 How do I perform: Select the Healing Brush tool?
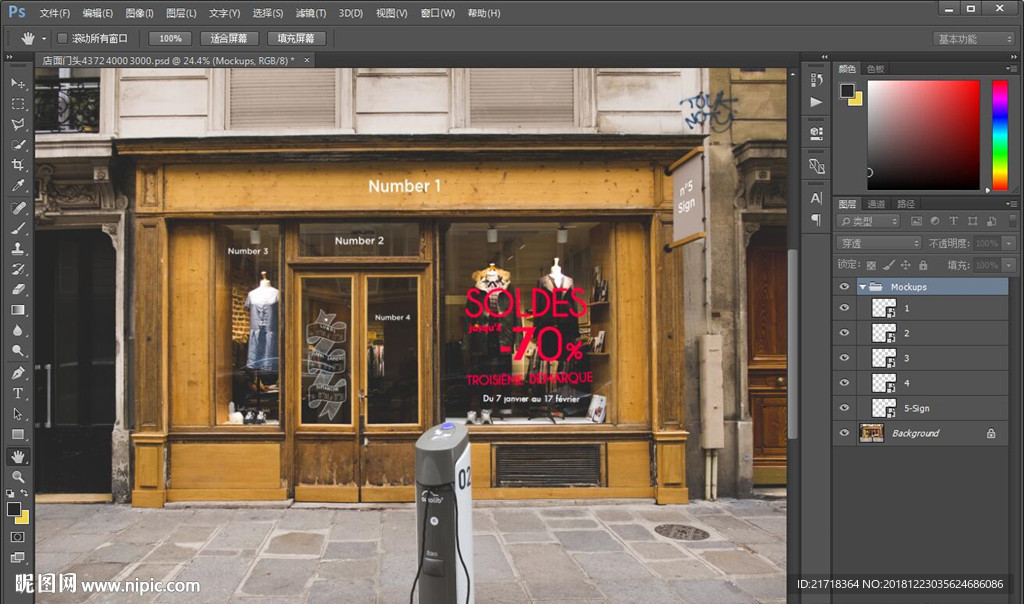click(18, 208)
